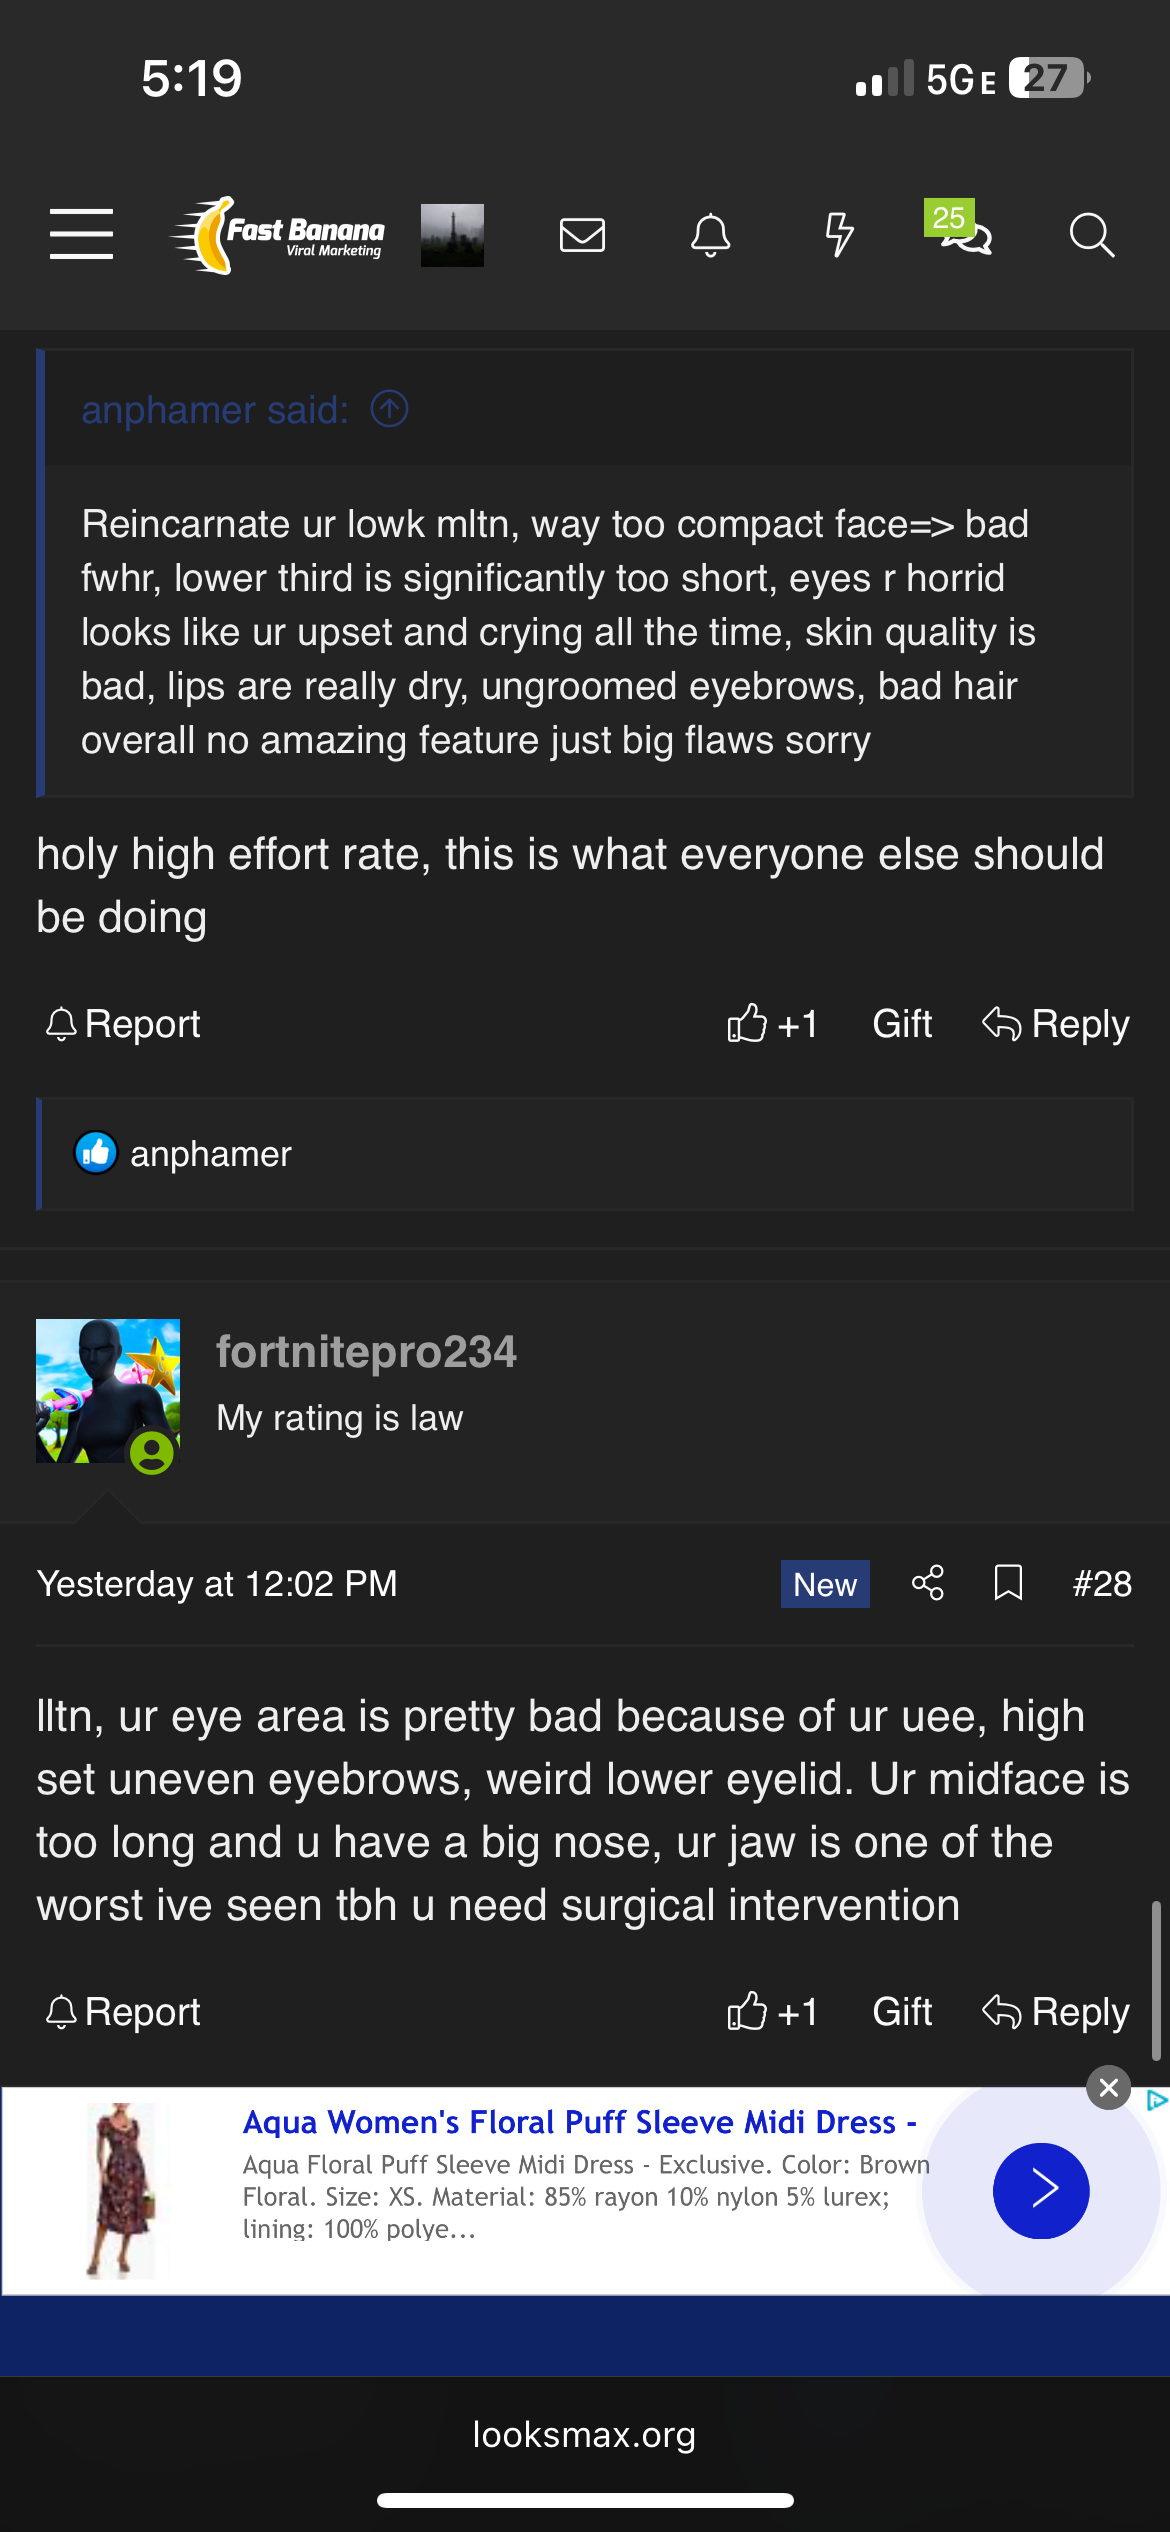Image resolution: width=1170 pixels, height=2532 pixels.
Task: Tap the lightning bolt what's new icon
Action: tap(839, 235)
